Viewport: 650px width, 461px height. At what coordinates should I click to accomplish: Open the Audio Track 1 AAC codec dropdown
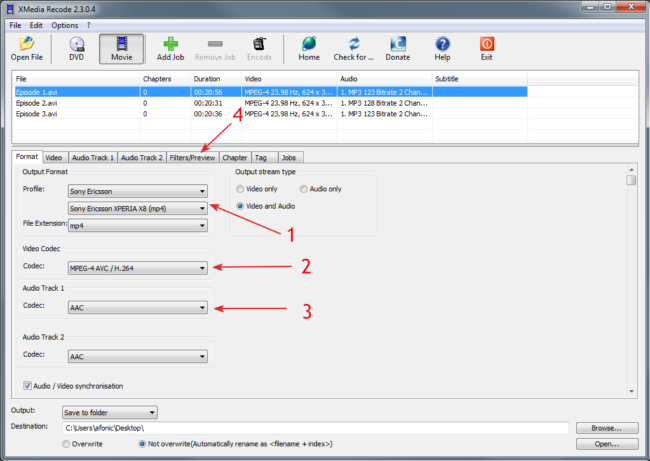(x=138, y=308)
